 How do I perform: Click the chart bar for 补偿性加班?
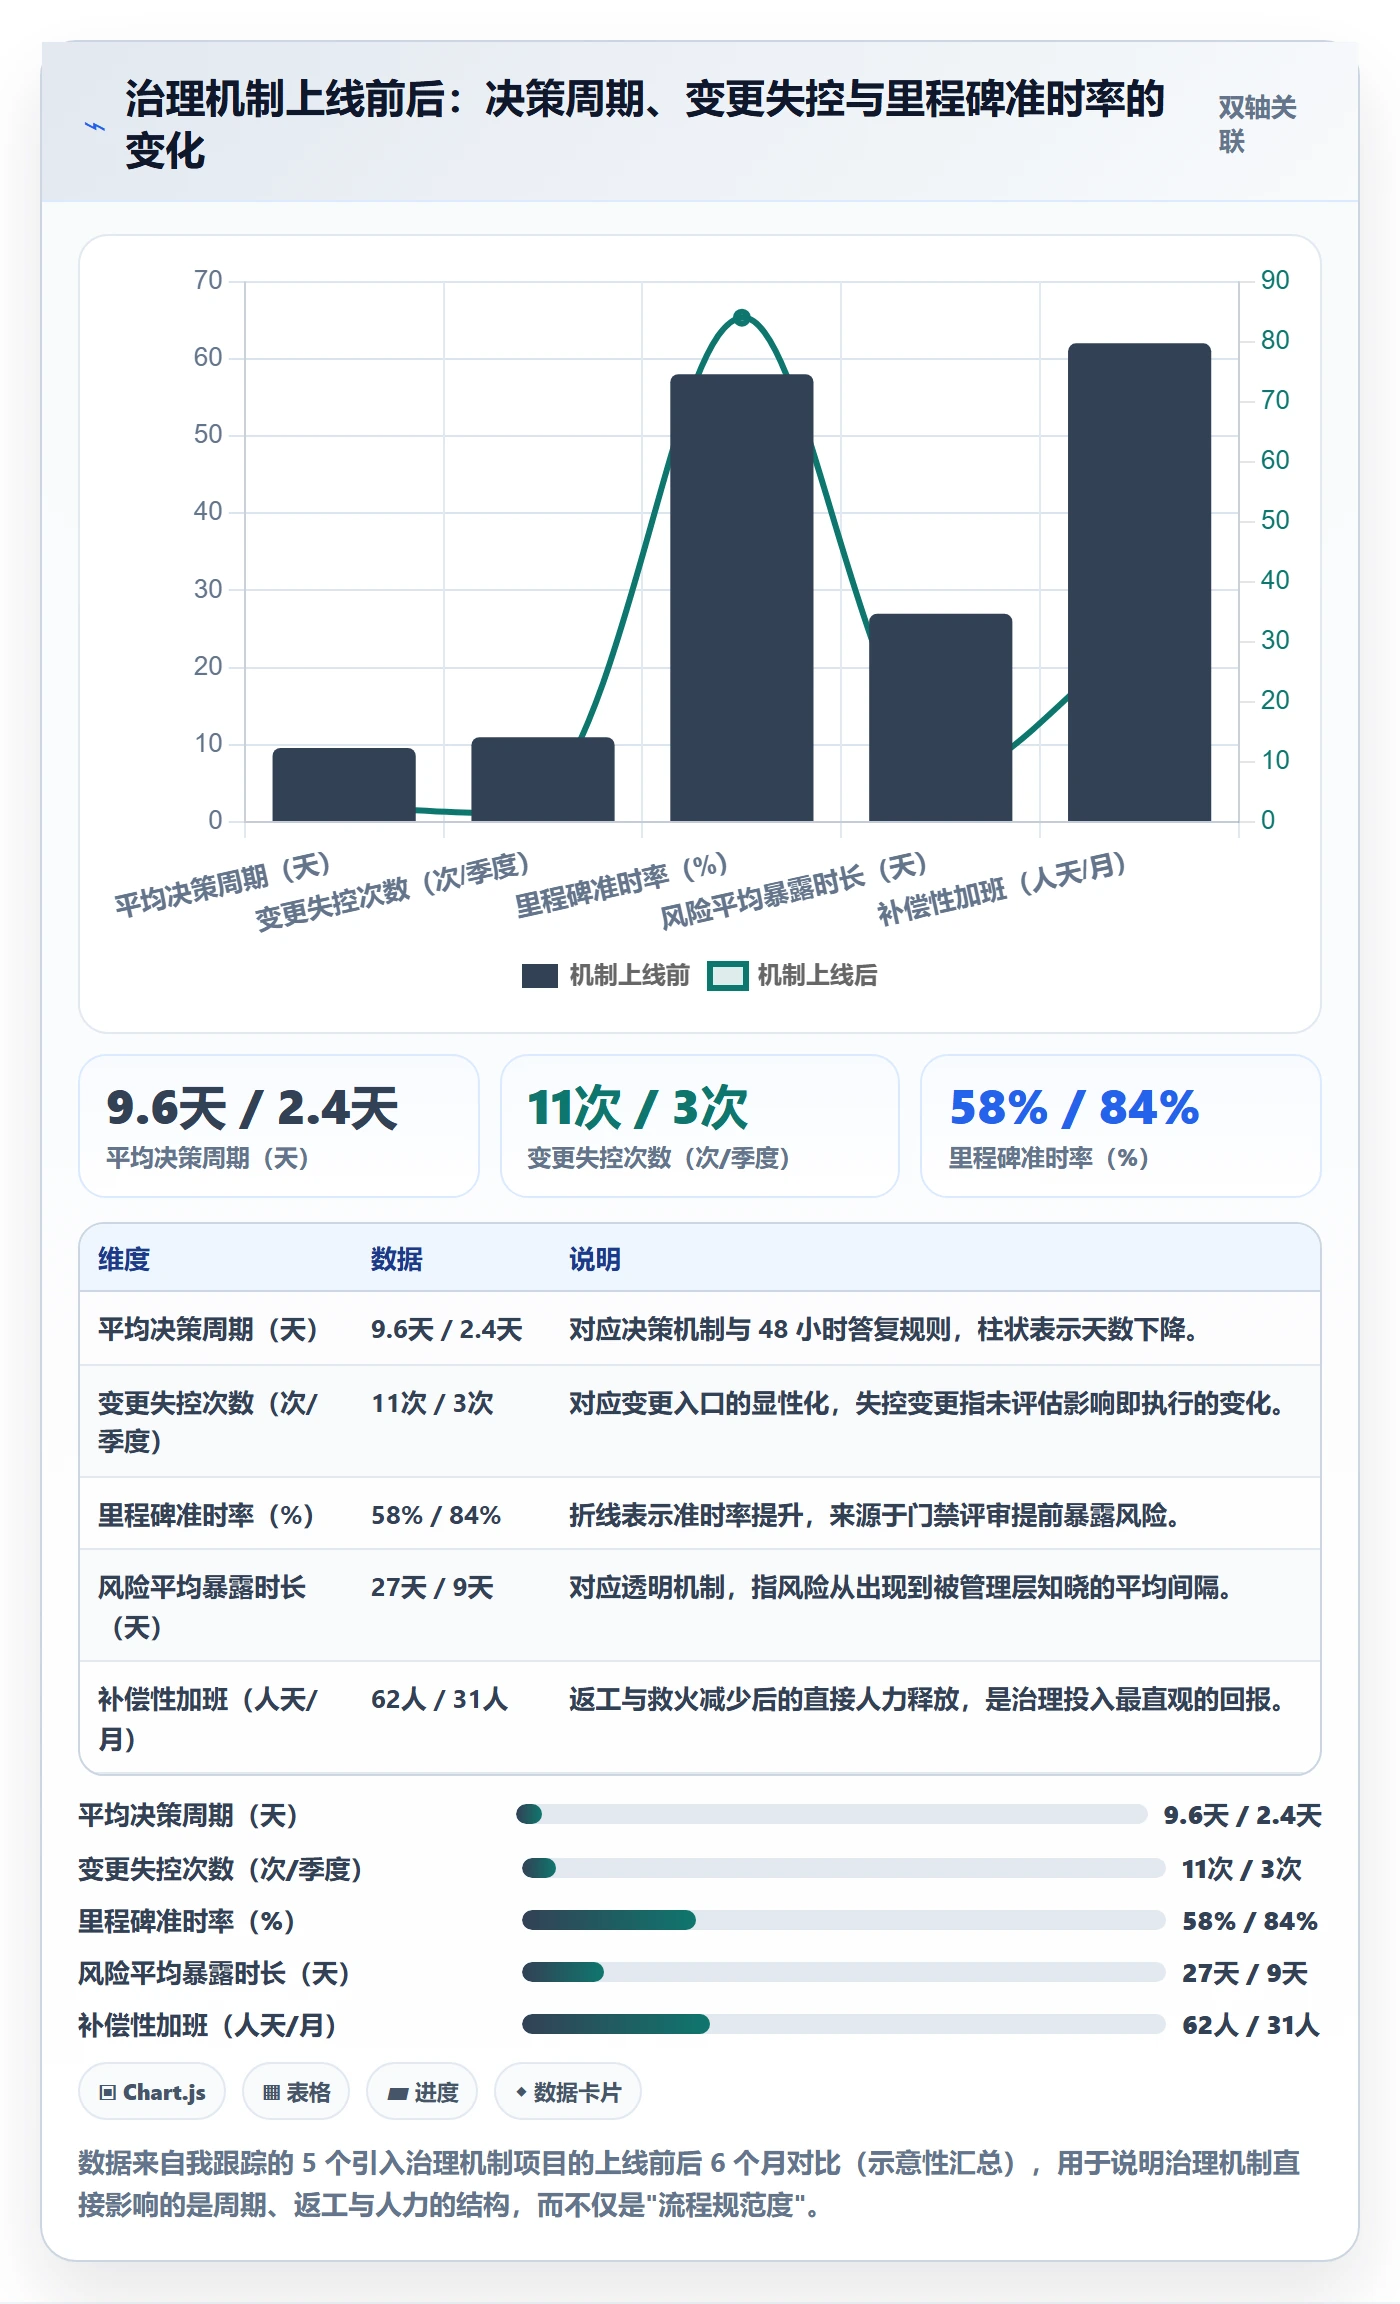click(x=1140, y=583)
